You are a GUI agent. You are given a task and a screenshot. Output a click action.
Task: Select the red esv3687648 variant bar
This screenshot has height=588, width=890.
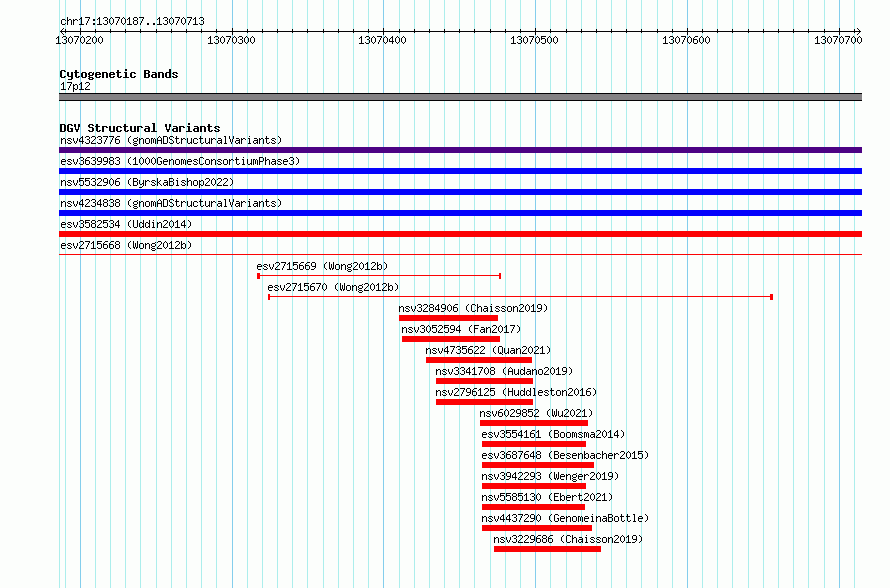[x=538, y=465]
